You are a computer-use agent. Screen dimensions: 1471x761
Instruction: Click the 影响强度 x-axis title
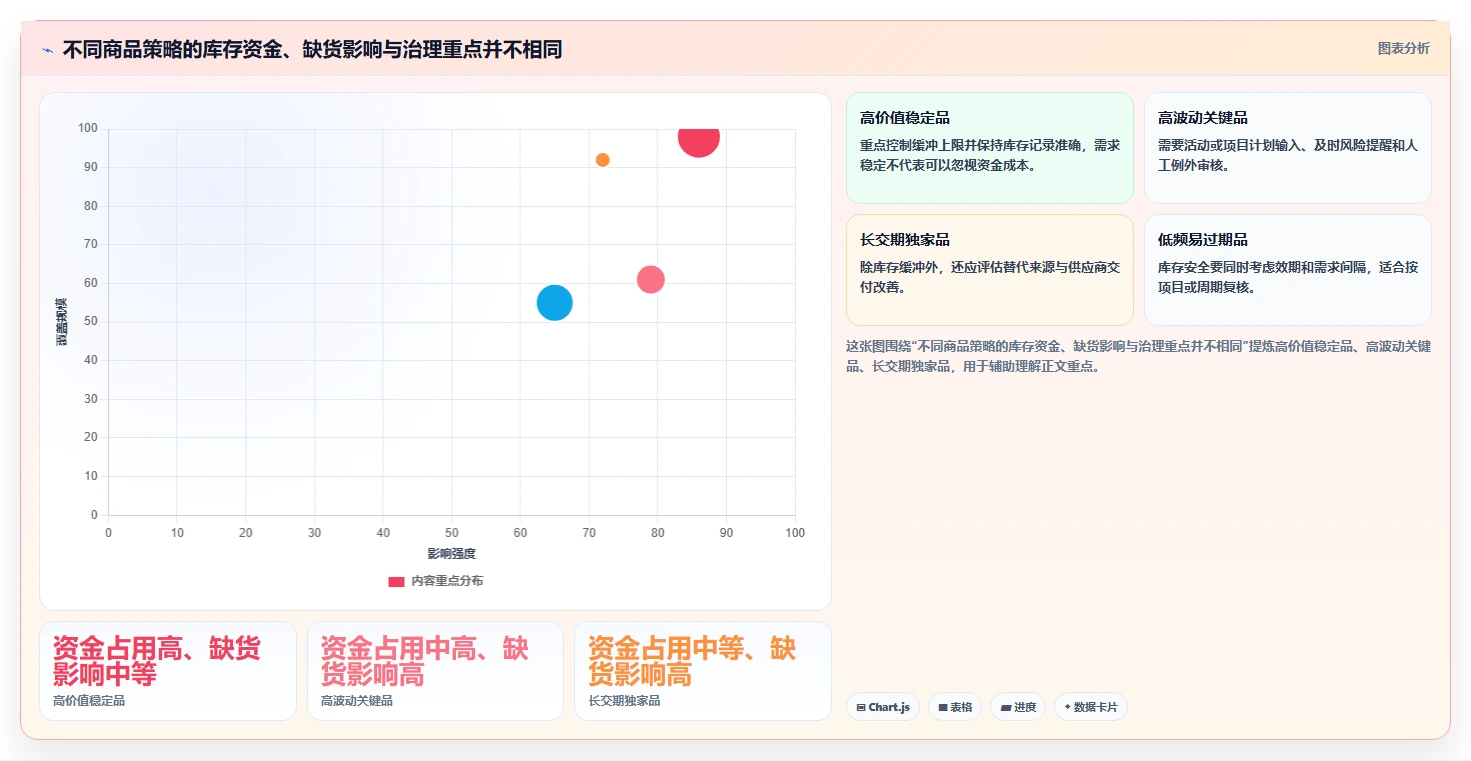[452, 553]
